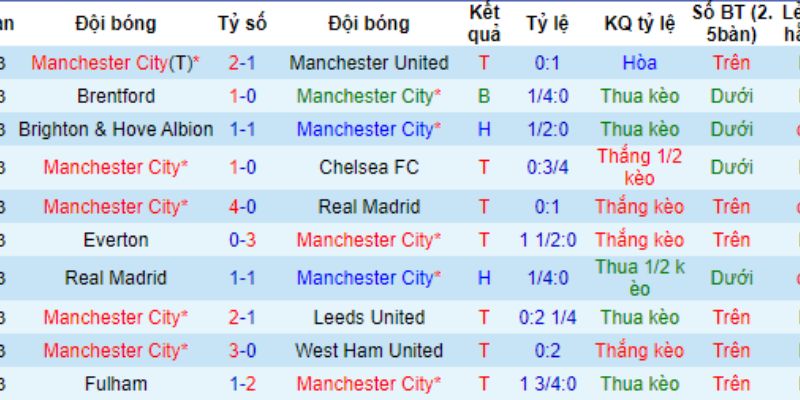Open the 0-3 score at Everton
The width and height of the screenshot is (800, 400).
[242, 240]
